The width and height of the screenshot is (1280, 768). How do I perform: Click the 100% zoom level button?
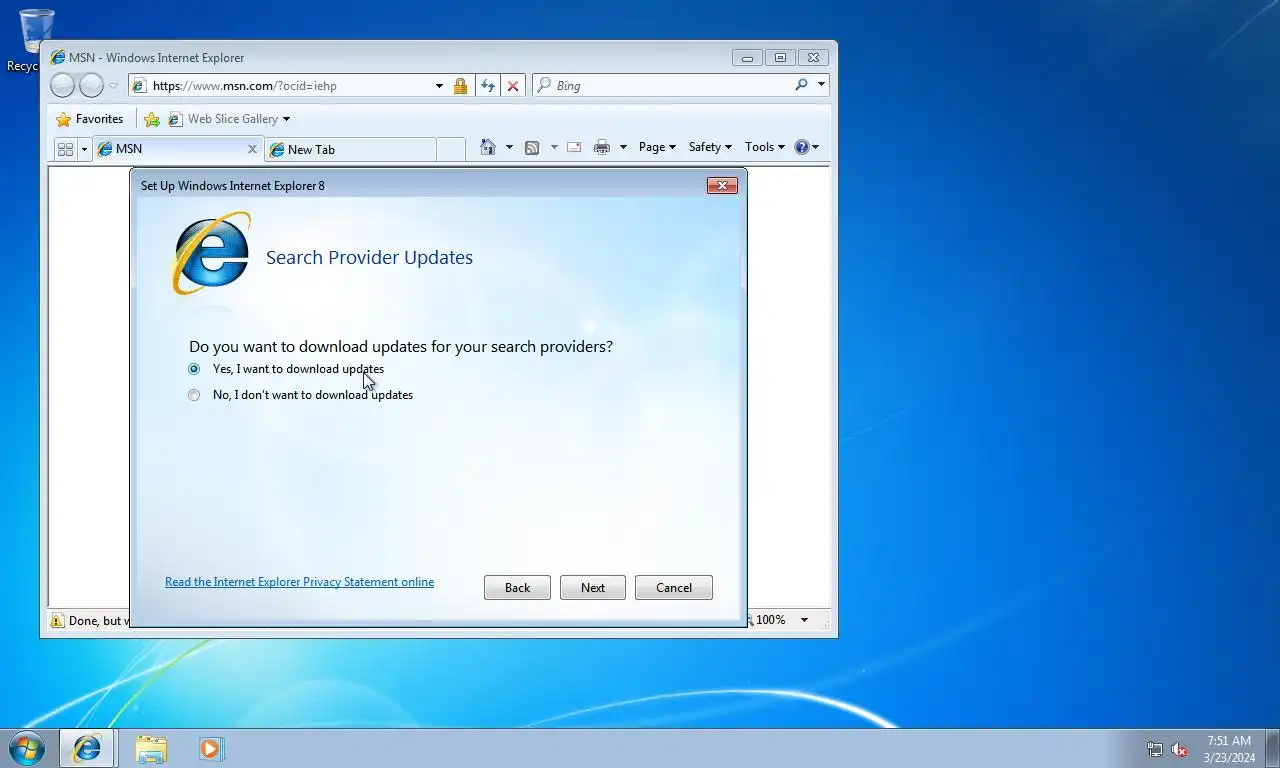pyautogui.click(x=770, y=620)
